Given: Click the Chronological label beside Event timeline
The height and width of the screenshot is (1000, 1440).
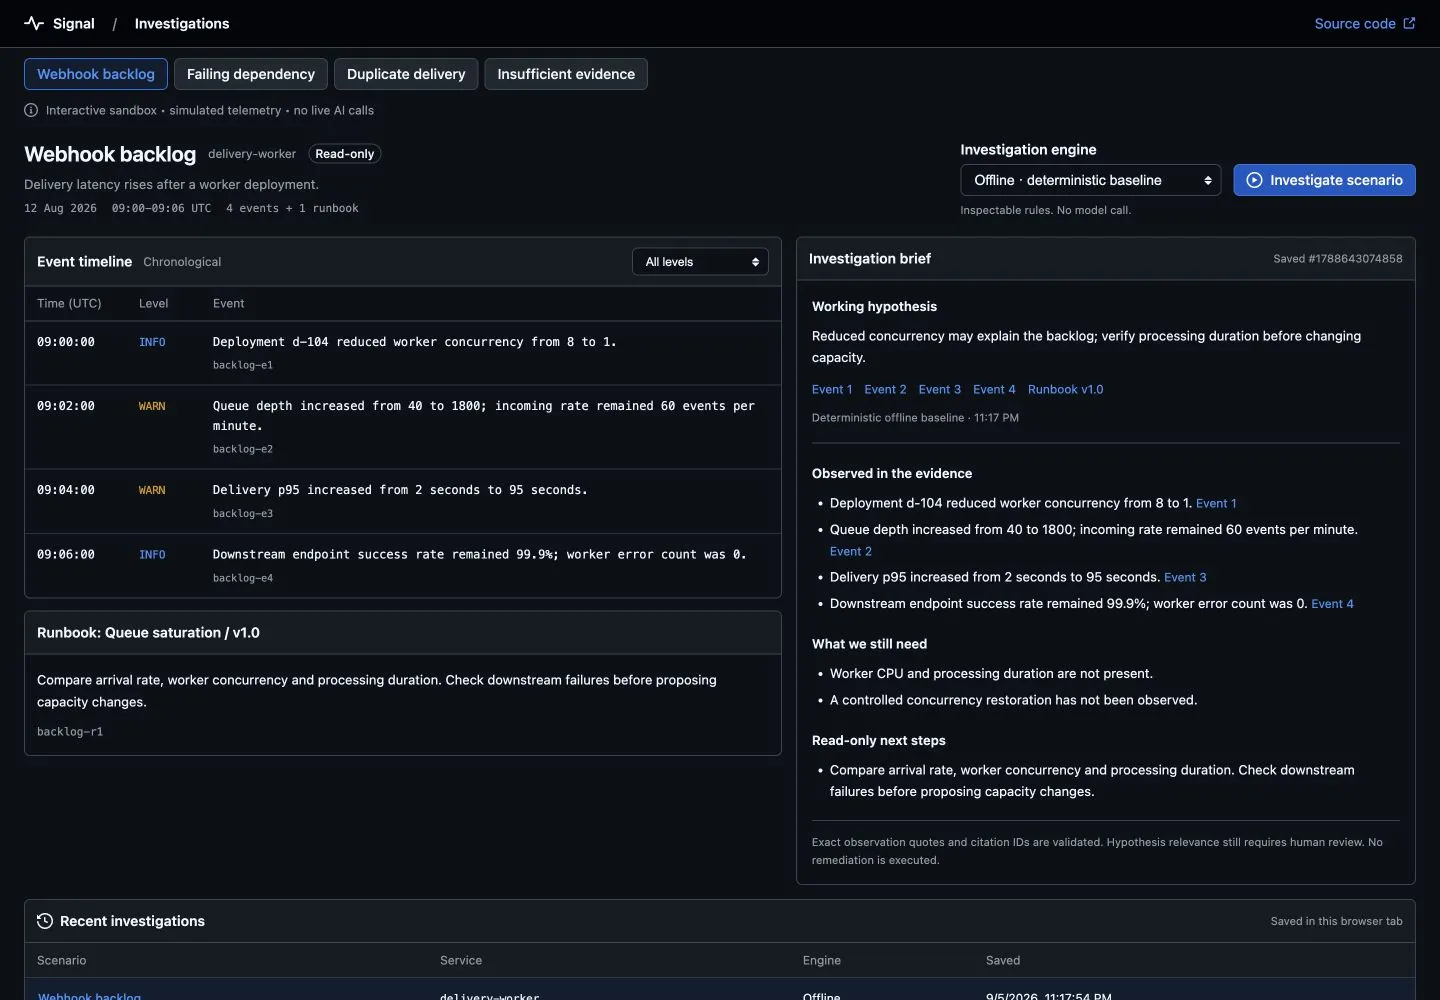Looking at the screenshot, I should (x=182, y=262).
